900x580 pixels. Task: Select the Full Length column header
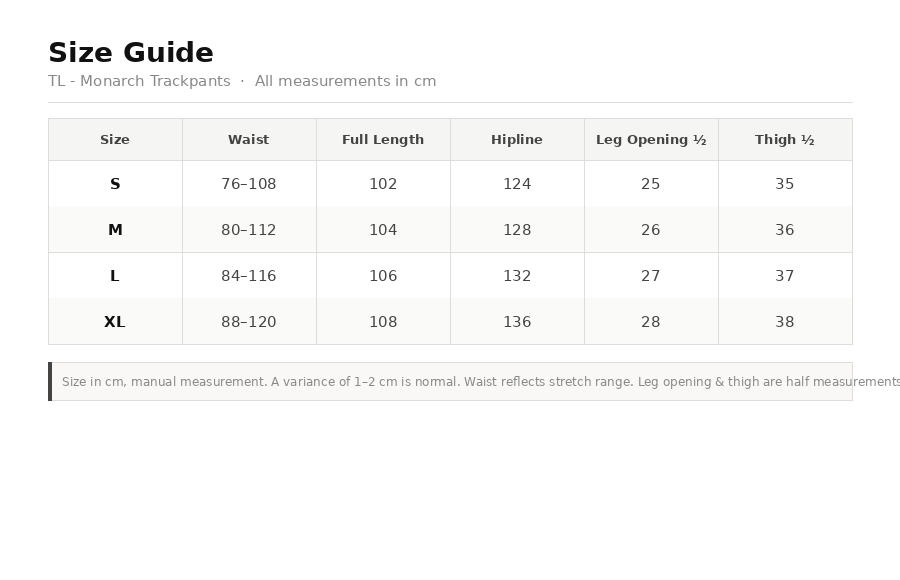point(383,140)
